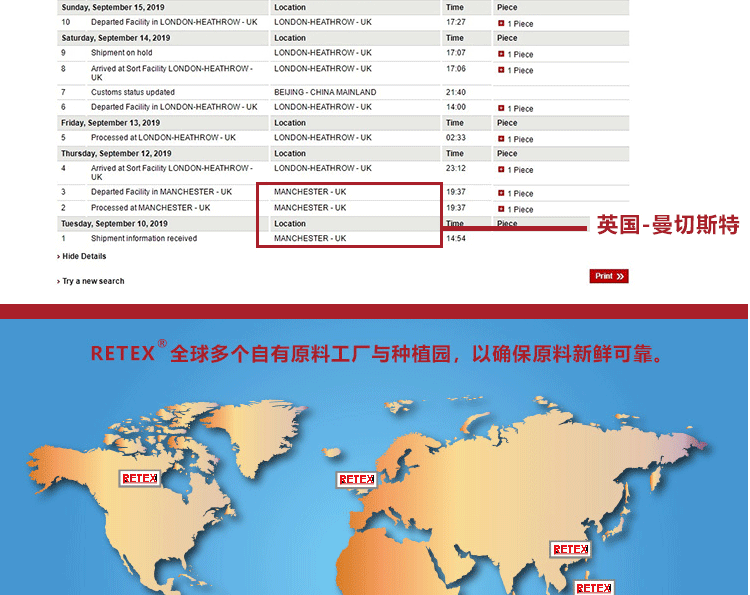This screenshot has height=595, width=750.
Task: Click the piece icon for Shipment on hold
Action: click(x=501, y=54)
